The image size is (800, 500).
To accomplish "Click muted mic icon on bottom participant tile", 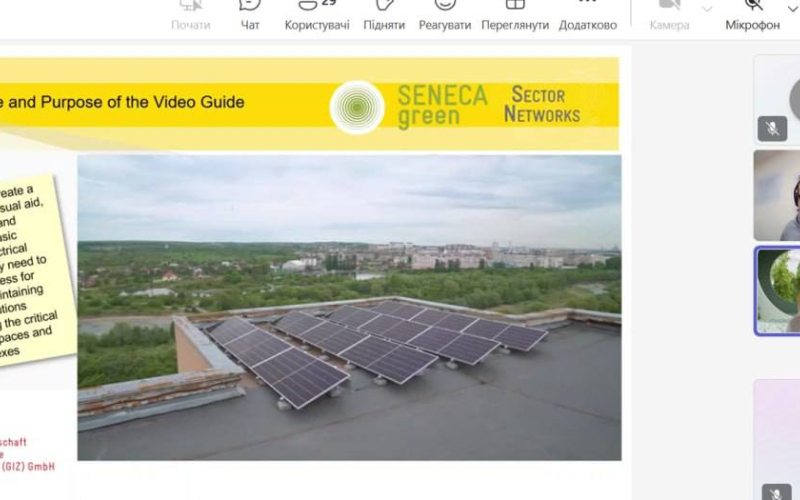I will click(776, 492).
